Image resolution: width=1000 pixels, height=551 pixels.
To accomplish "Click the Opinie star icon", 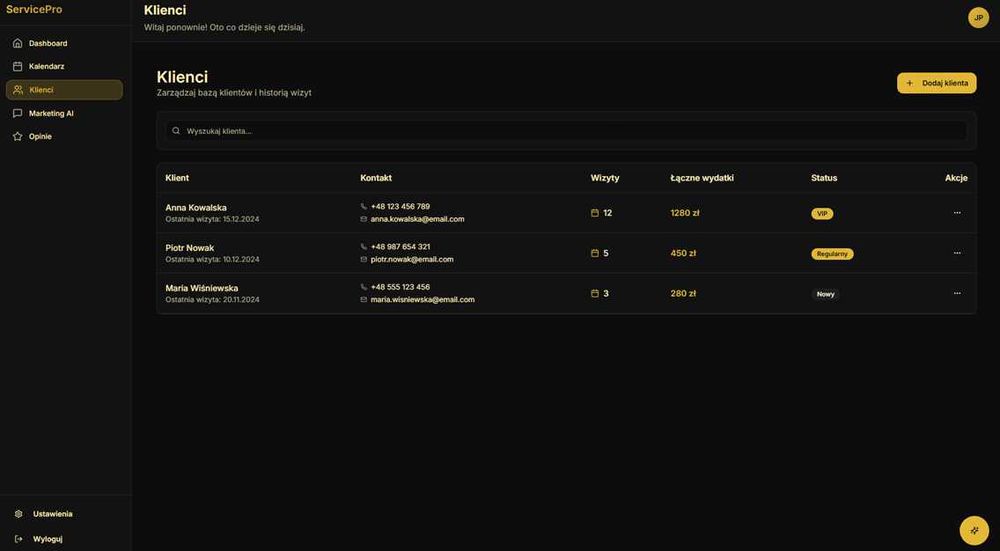I will (18, 137).
